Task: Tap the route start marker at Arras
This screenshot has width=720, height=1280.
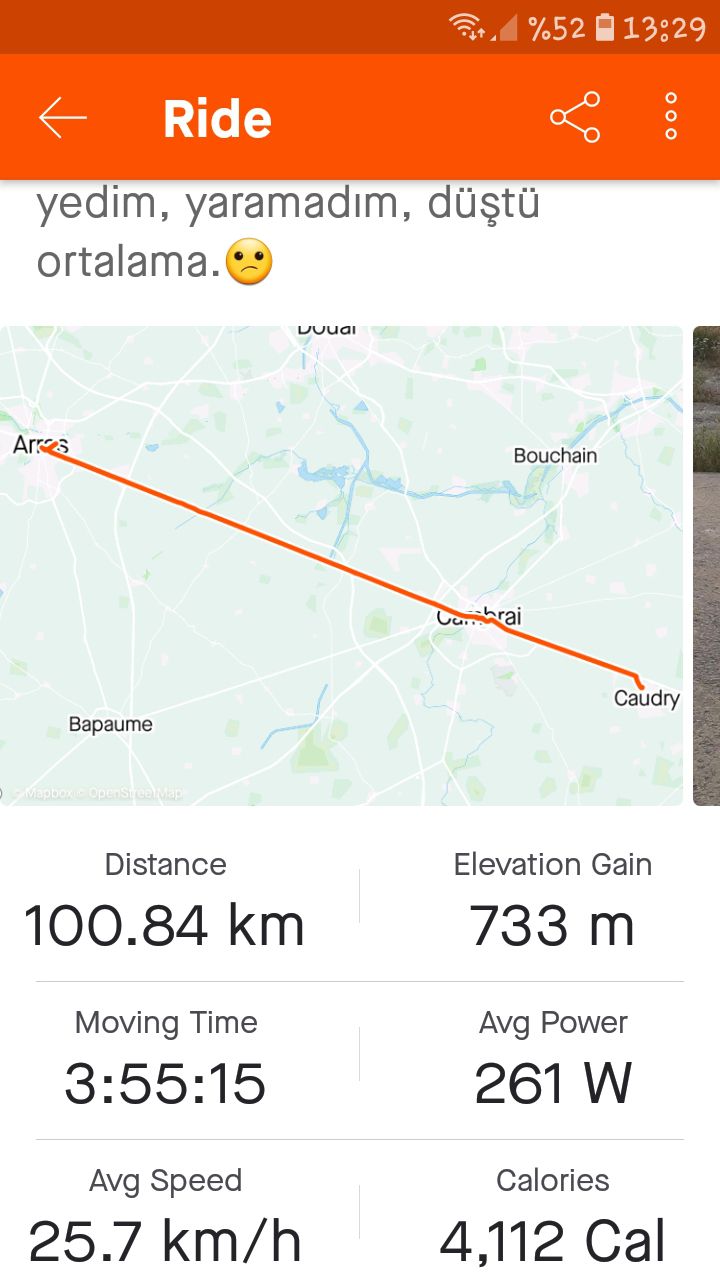Action: [46, 447]
